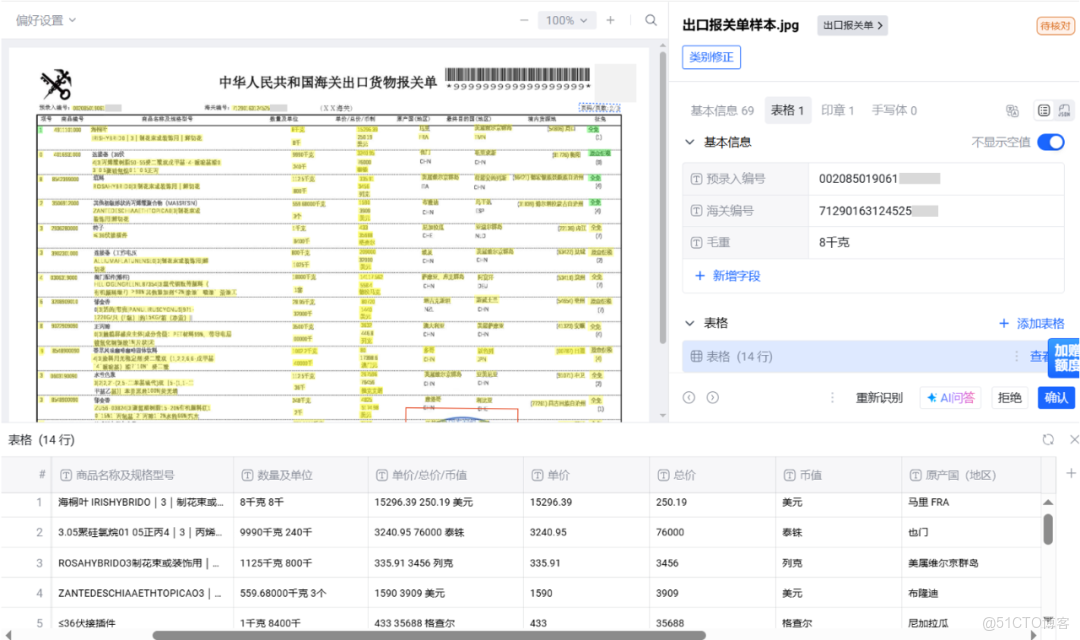Collapse the 基本信息 section chevron
Image resolution: width=1080 pixels, height=640 pixels.
tap(690, 142)
